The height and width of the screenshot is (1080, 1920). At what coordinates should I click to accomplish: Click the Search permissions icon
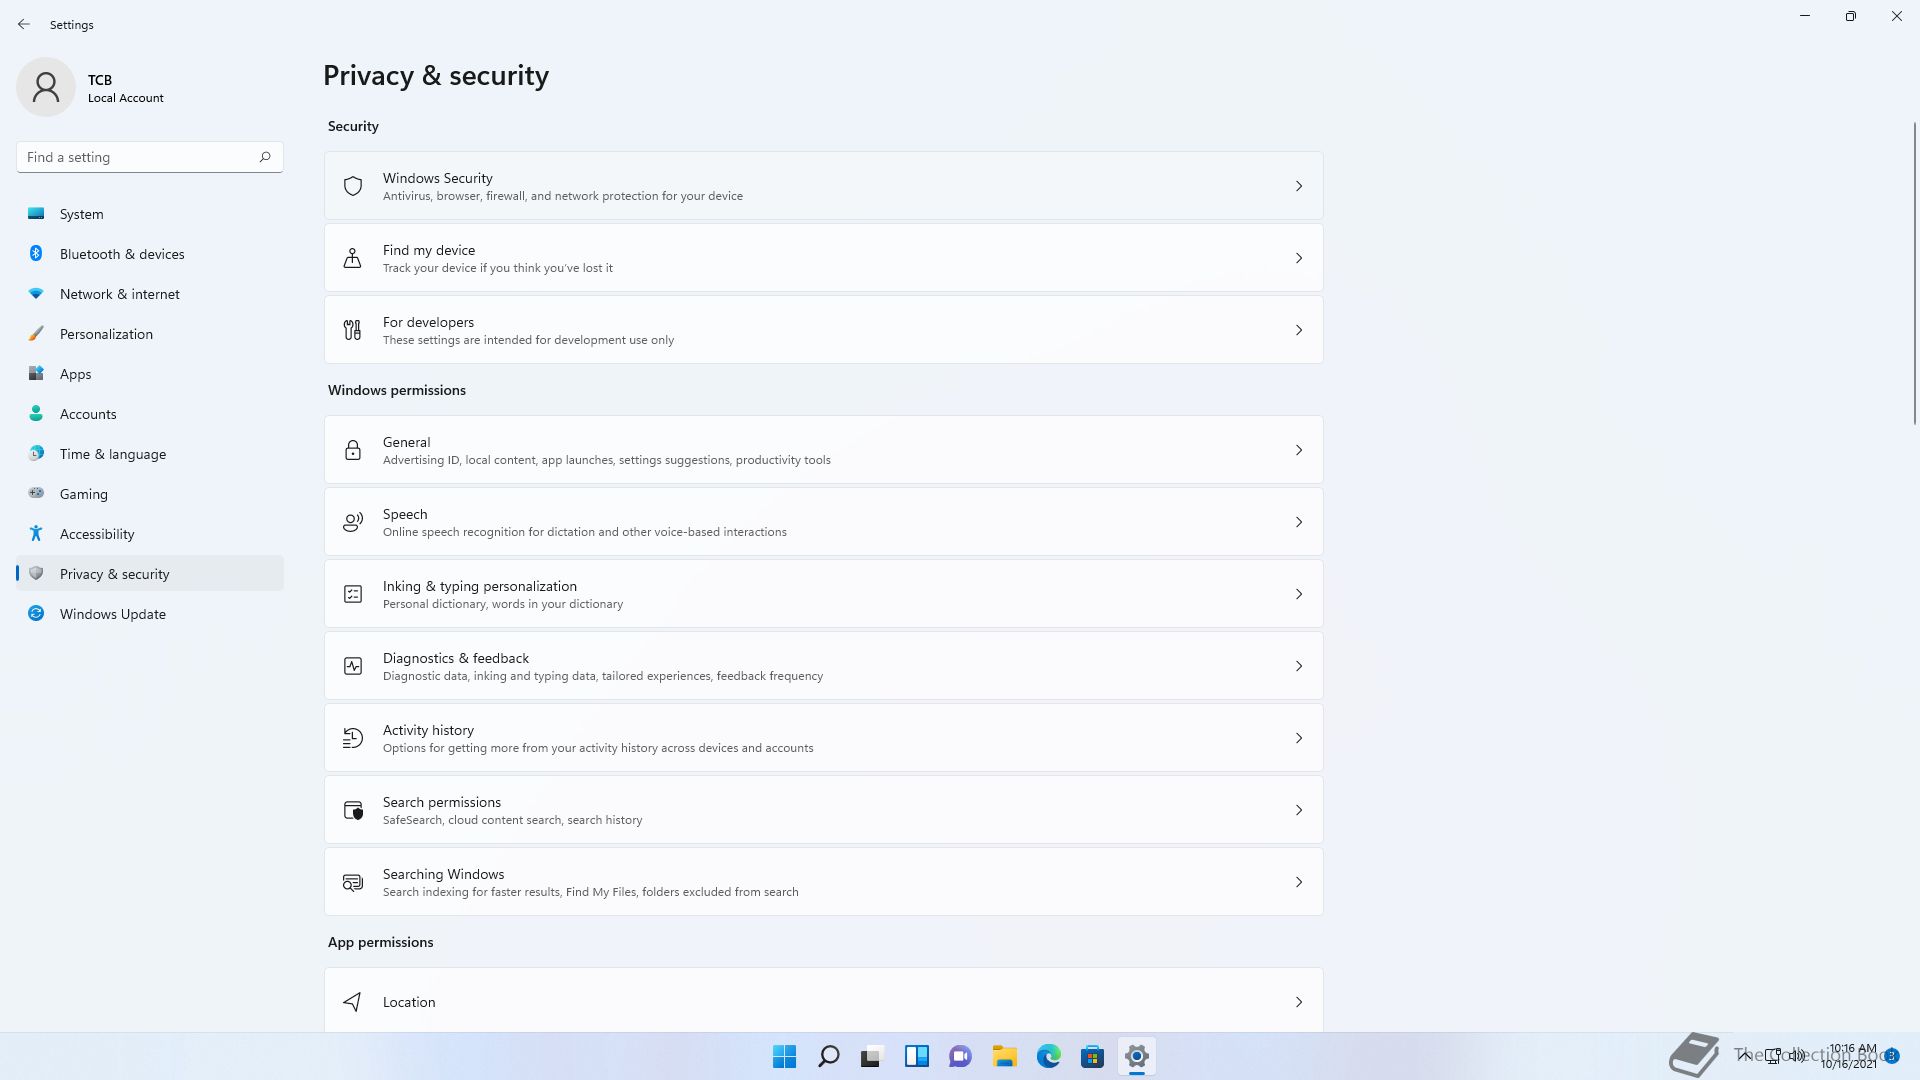point(352,810)
